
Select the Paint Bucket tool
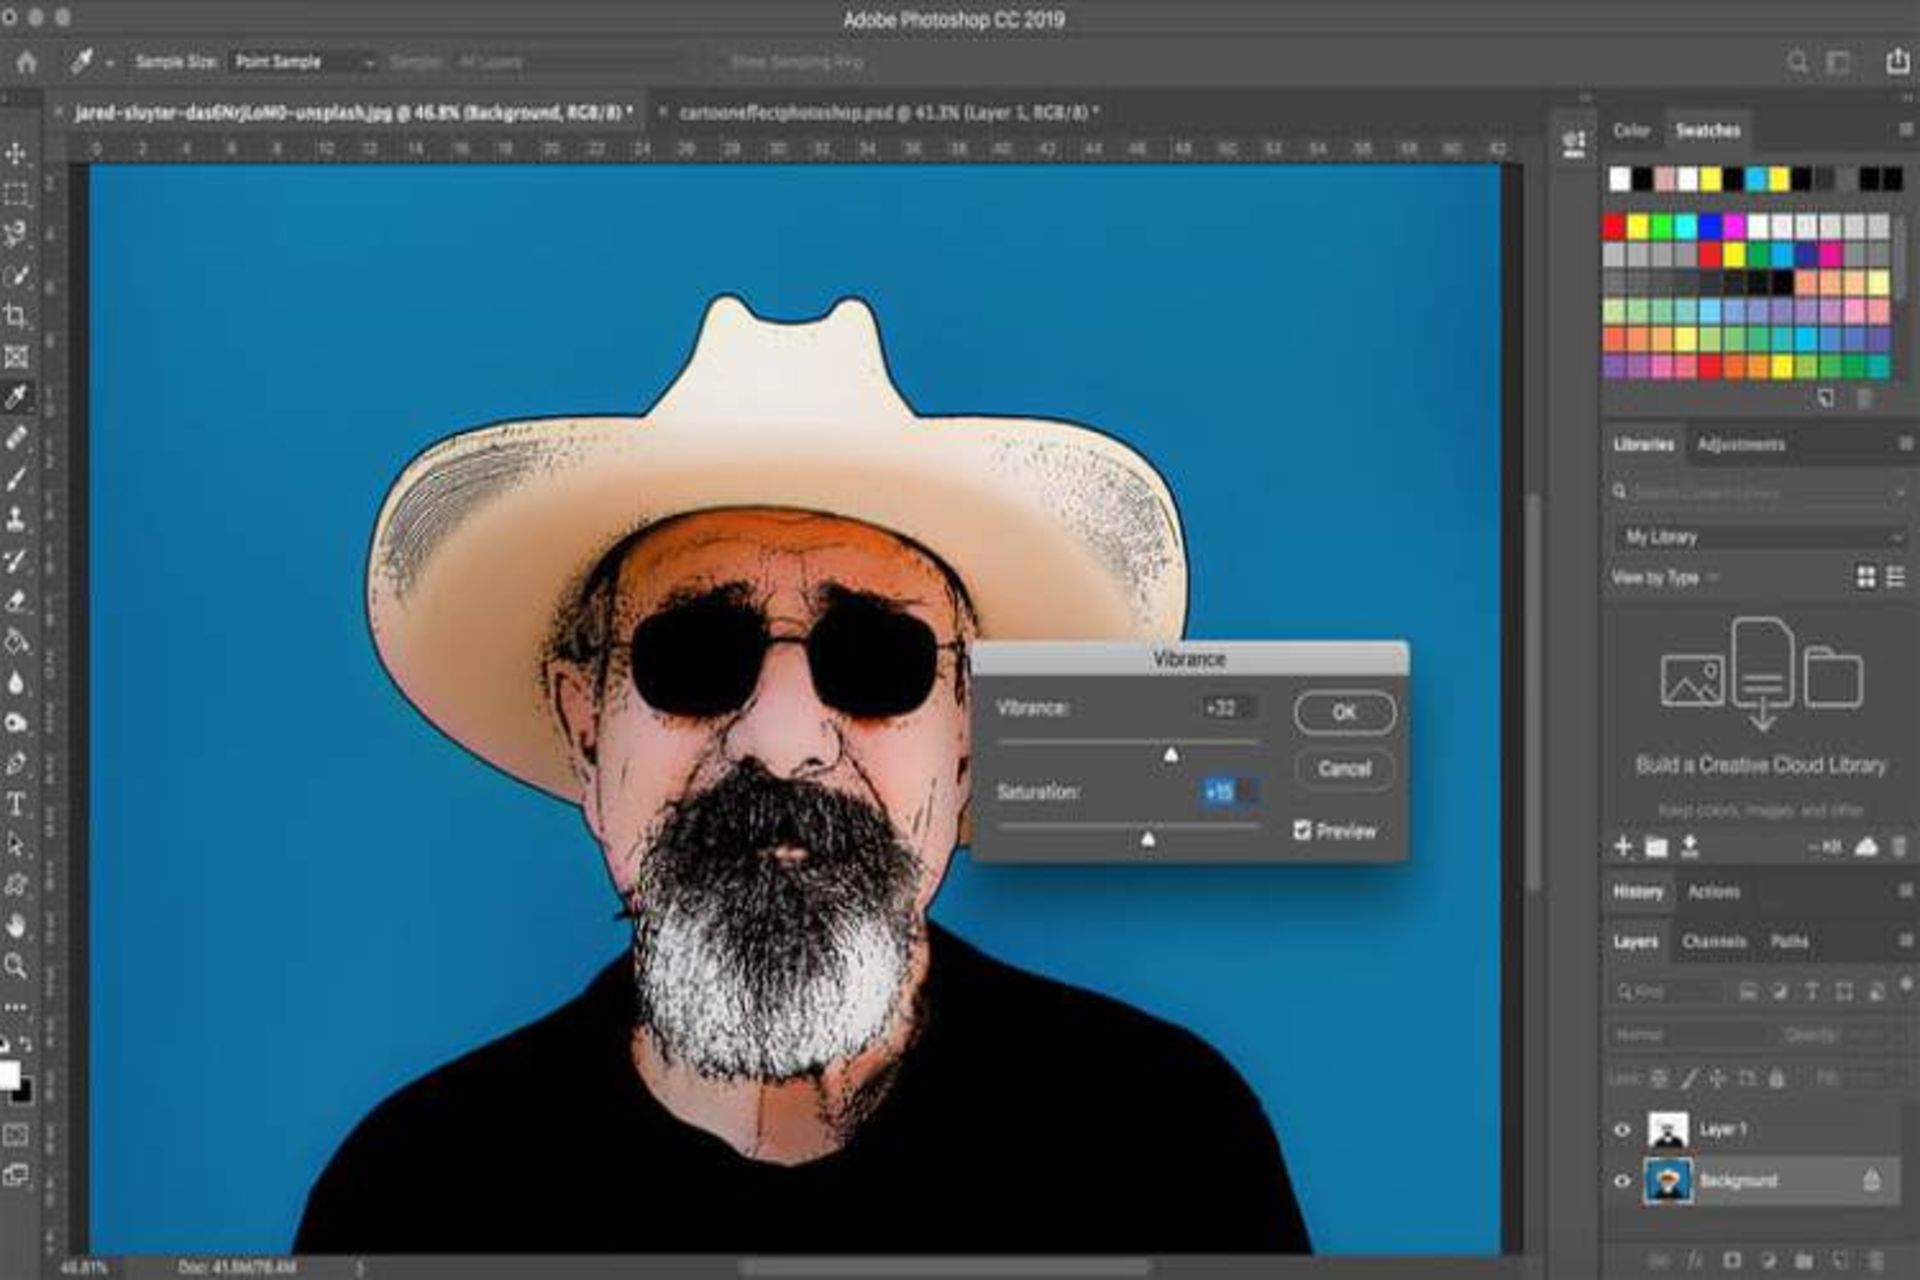(x=16, y=642)
